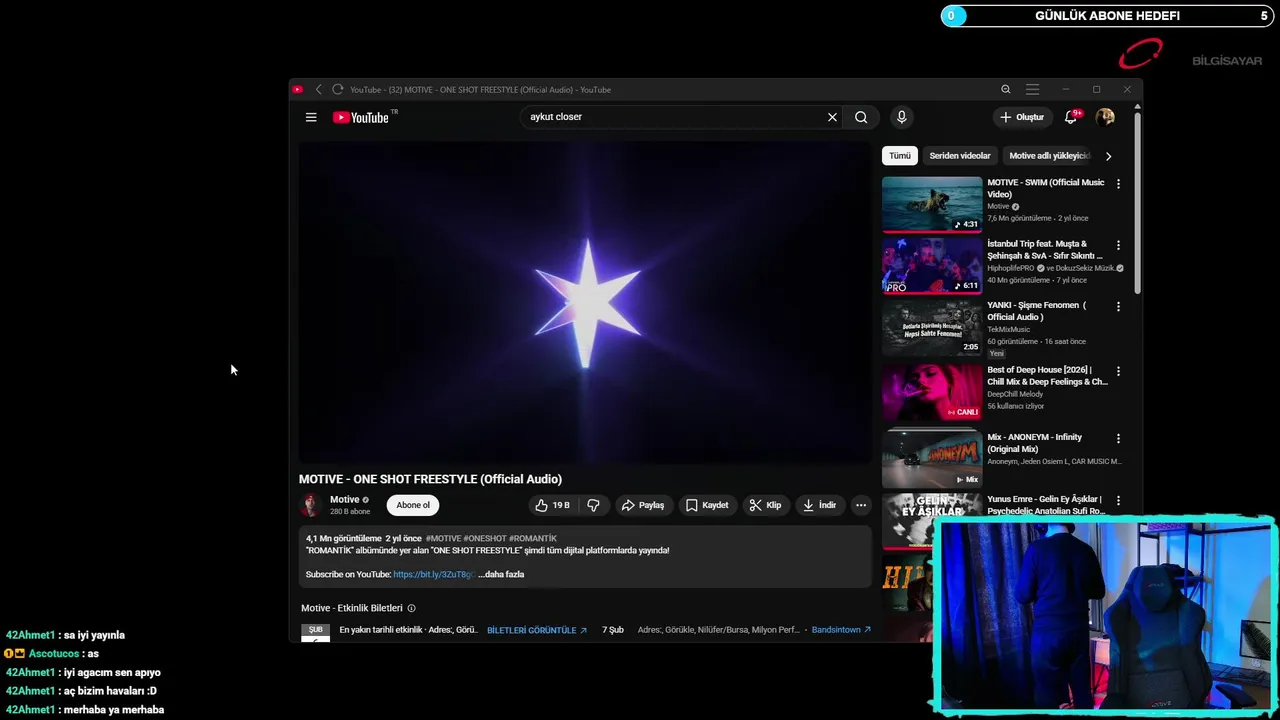Open MOTIVE - SWIM video thumbnail

(932, 204)
